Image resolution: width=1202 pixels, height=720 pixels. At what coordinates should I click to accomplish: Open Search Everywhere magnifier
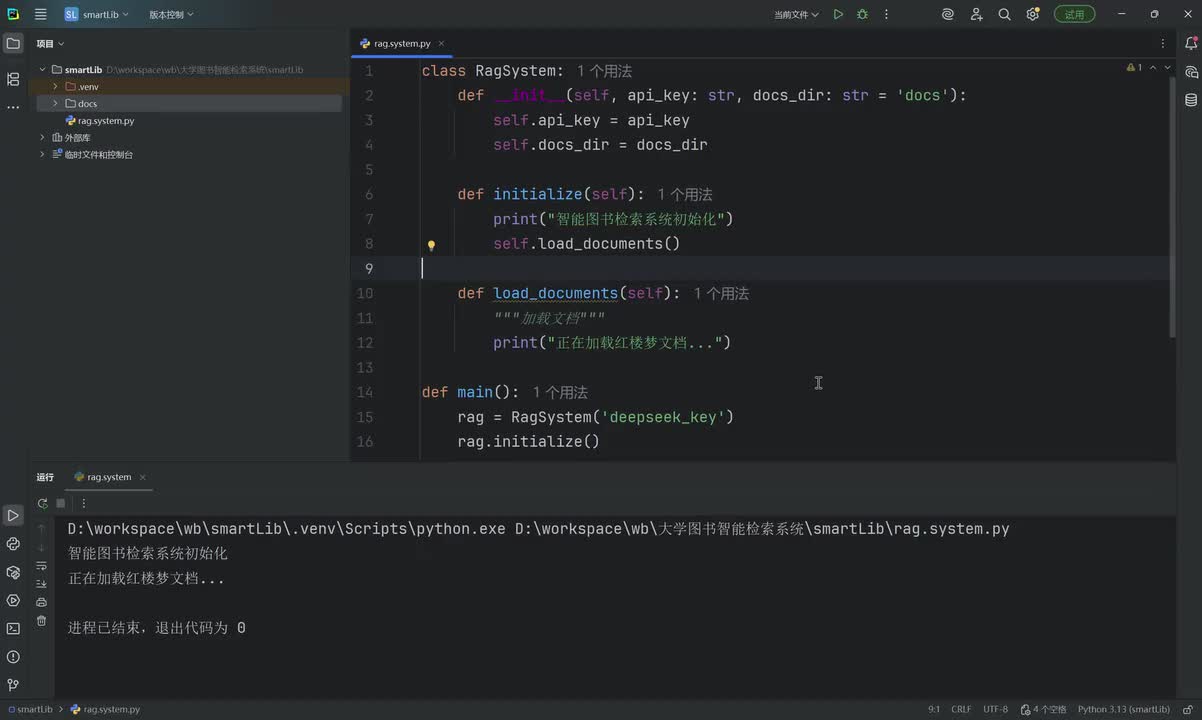pyautogui.click(x=1005, y=14)
